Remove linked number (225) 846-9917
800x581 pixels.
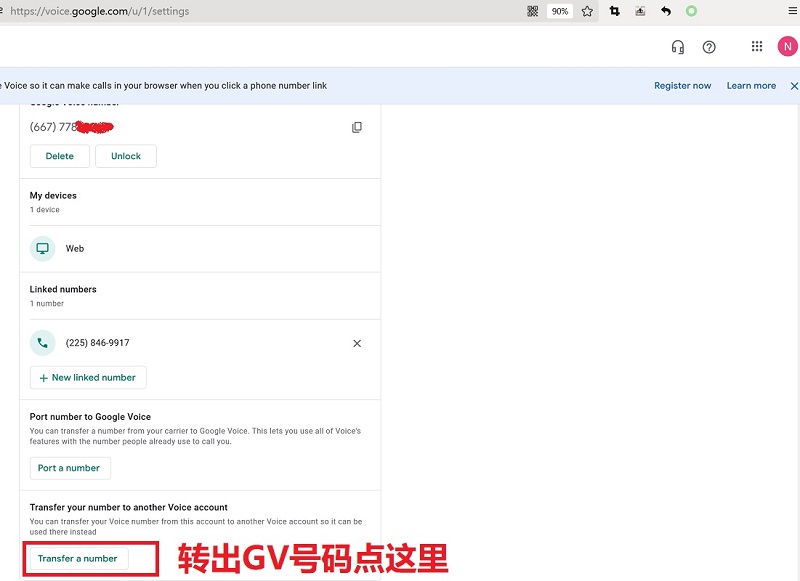click(357, 343)
